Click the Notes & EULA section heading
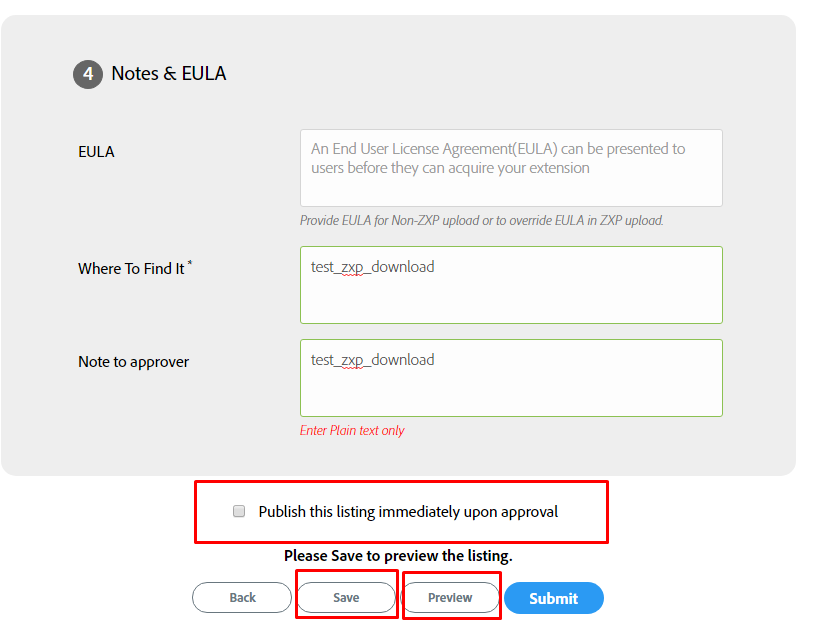Screen dimensions: 819x632 [x=168, y=73]
